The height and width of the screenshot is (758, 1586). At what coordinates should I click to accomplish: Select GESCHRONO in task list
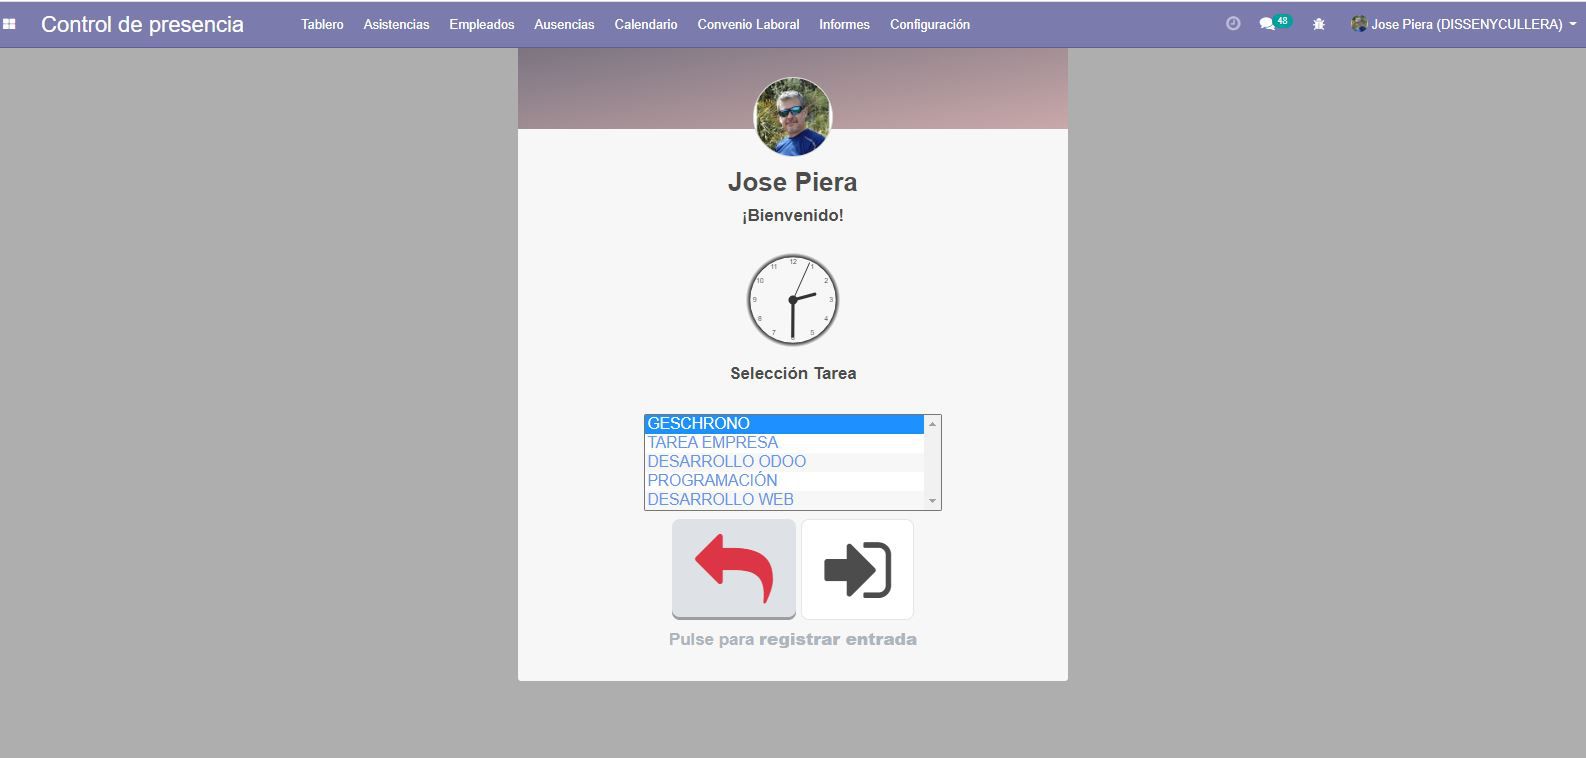(x=698, y=424)
